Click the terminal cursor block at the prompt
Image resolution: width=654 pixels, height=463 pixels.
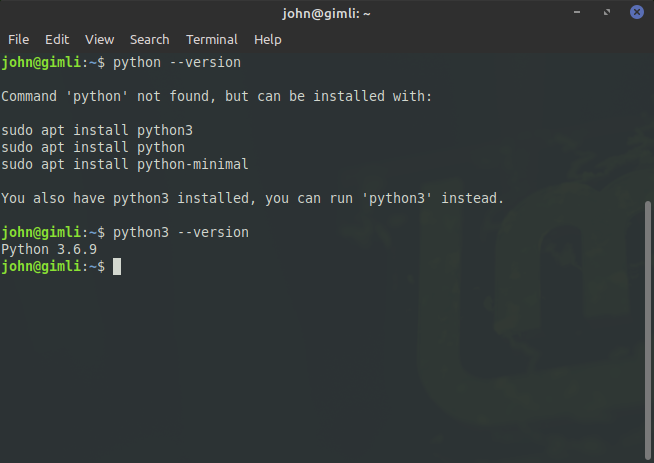tap(117, 267)
